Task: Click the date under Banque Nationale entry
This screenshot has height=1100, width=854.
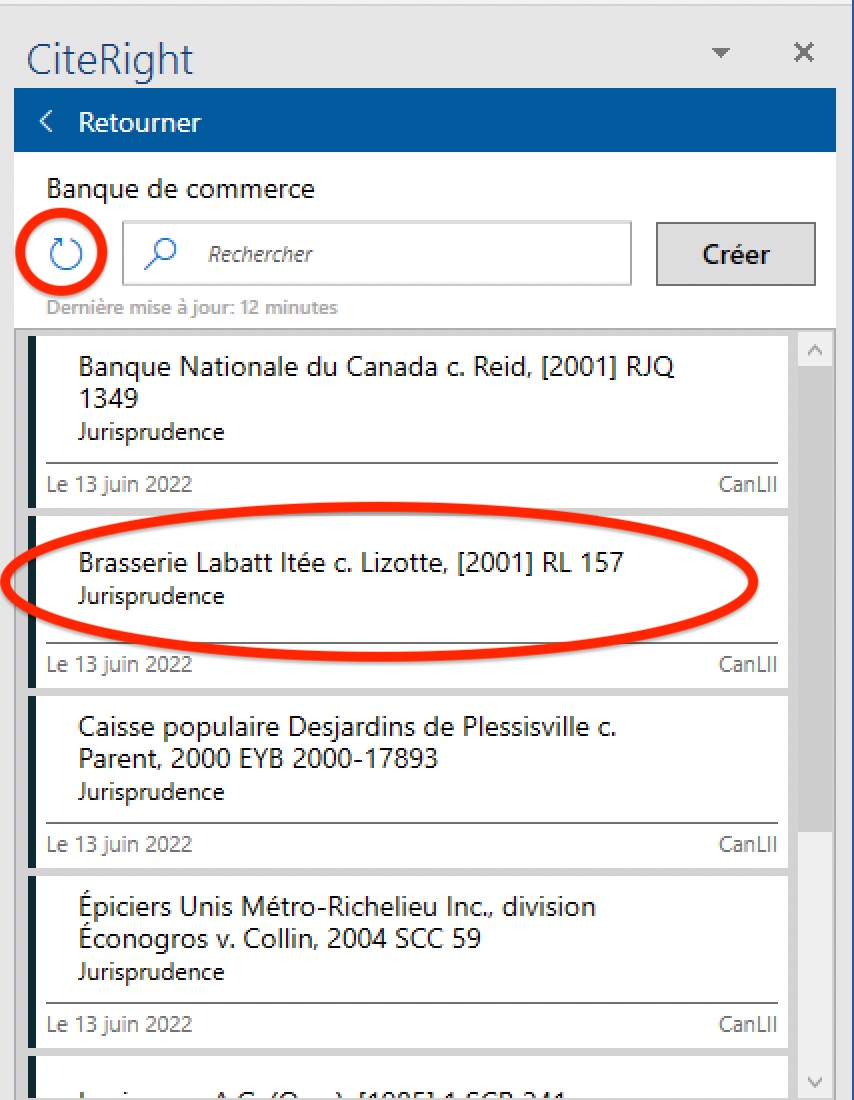Action: tap(119, 485)
